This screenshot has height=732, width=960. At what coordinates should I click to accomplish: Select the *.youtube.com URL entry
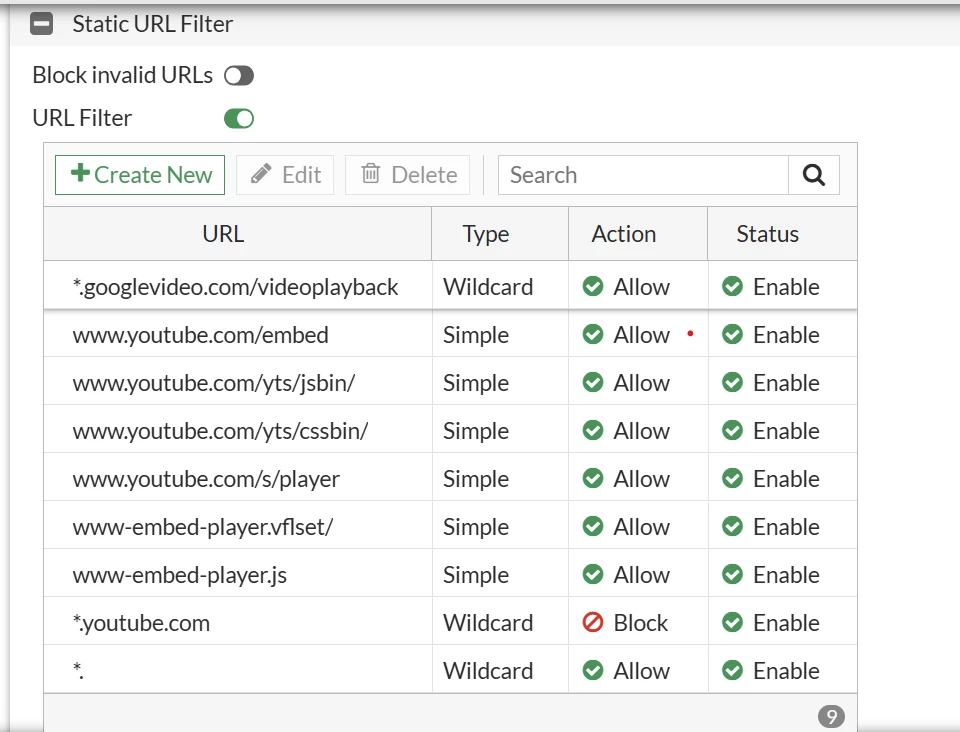[x=141, y=623]
